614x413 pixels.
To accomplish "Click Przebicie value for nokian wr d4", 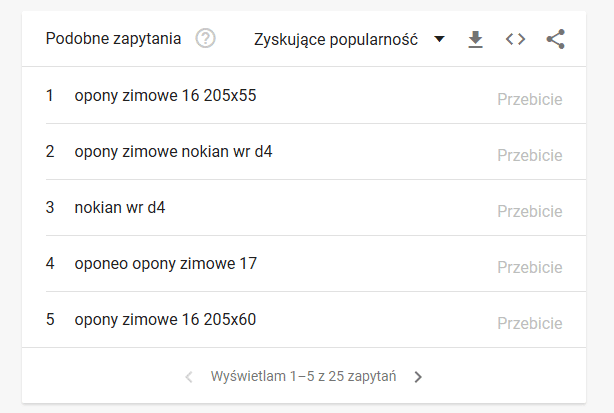I will tap(530, 211).
